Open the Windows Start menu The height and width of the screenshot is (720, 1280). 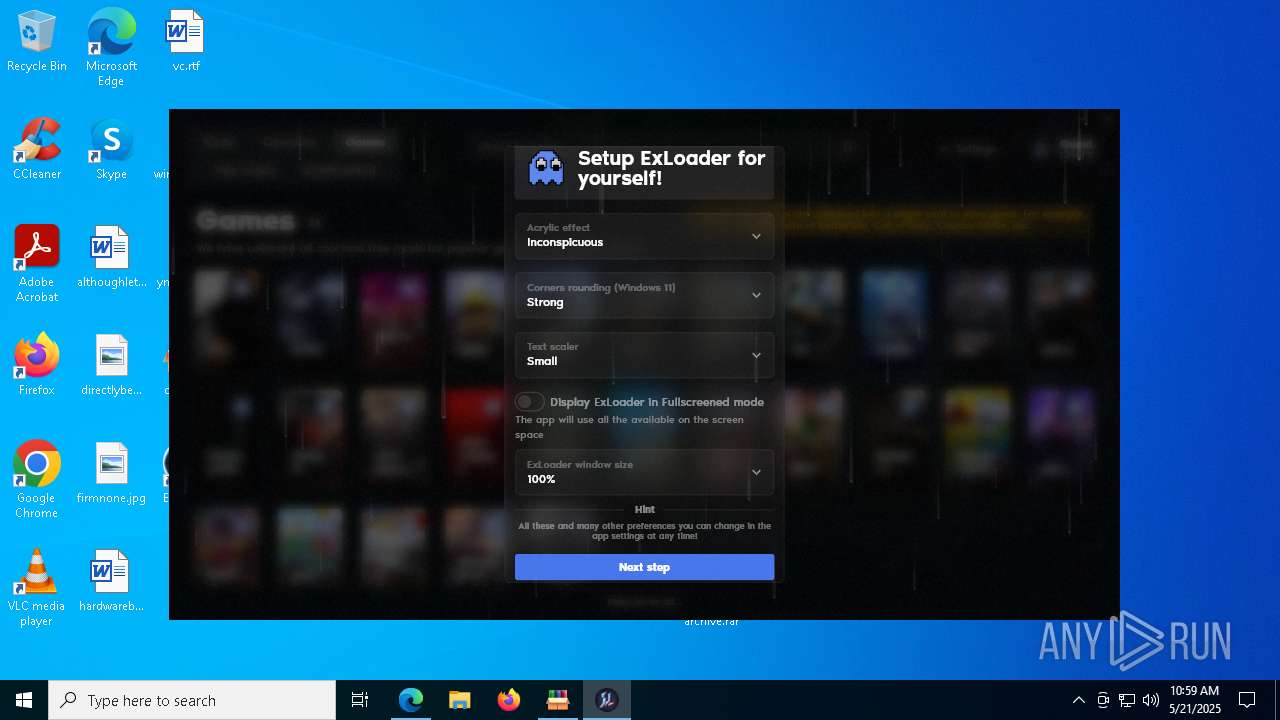point(24,700)
